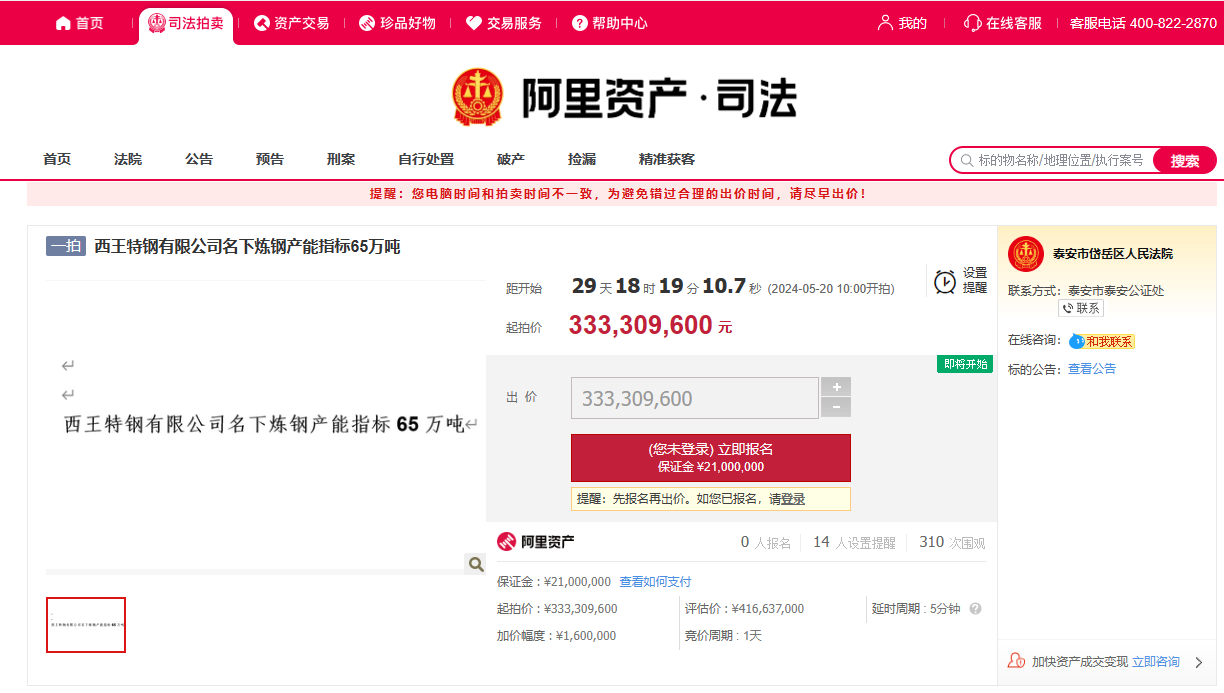1224x693 pixels.
Task: Click the court emblem logo in the header
Action: (x=477, y=97)
